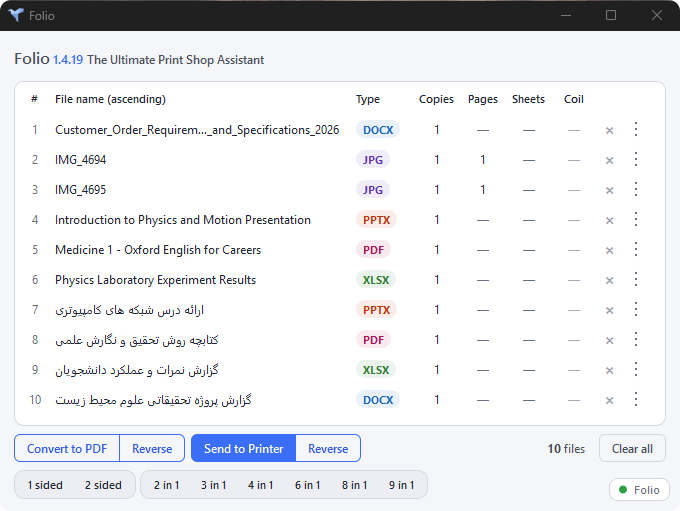The width and height of the screenshot is (680, 511).
Task: Click the Copies column header
Action: (436, 99)
